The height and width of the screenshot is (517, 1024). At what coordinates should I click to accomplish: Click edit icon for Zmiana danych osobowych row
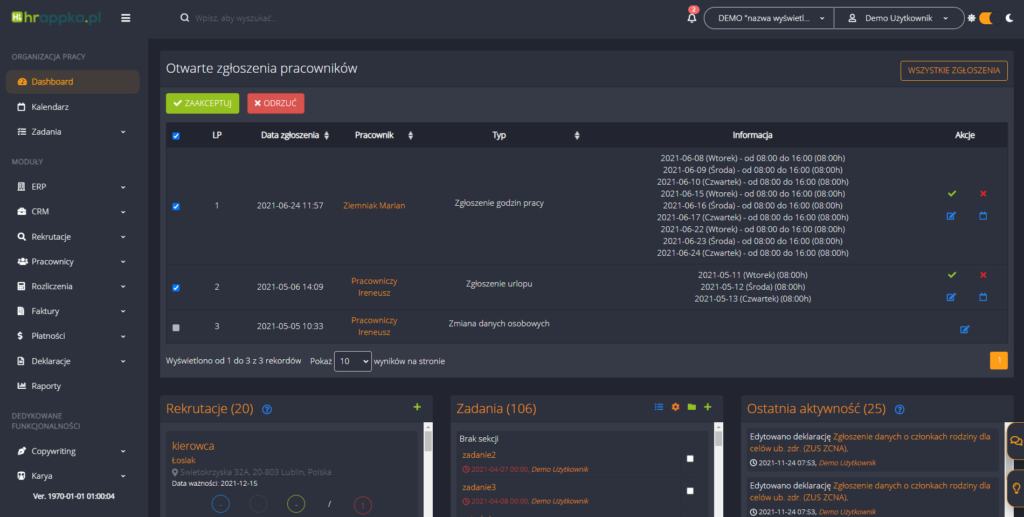(x=965, y=329)
